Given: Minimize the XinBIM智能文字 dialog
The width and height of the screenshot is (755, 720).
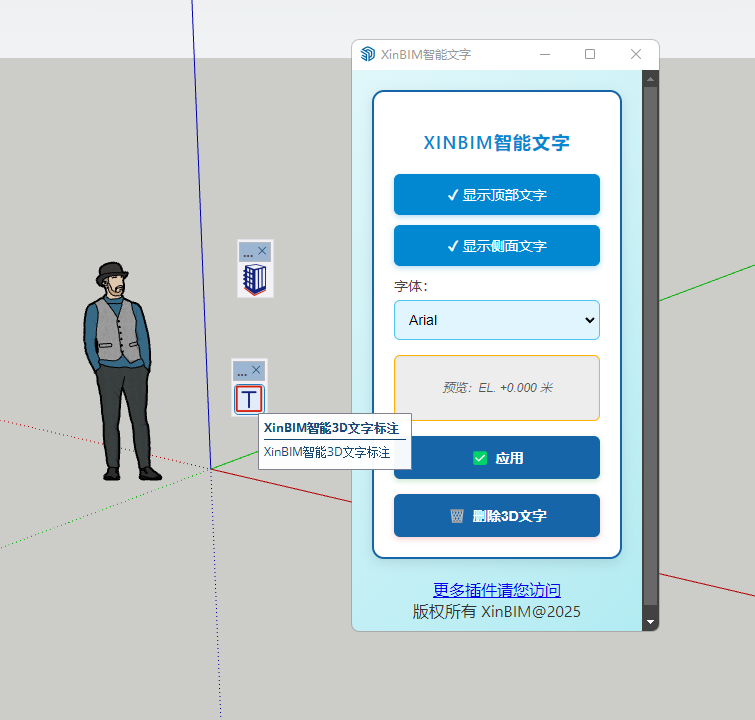Looking at the screenshot, I should pyautogui.click(x=545, y=54).
